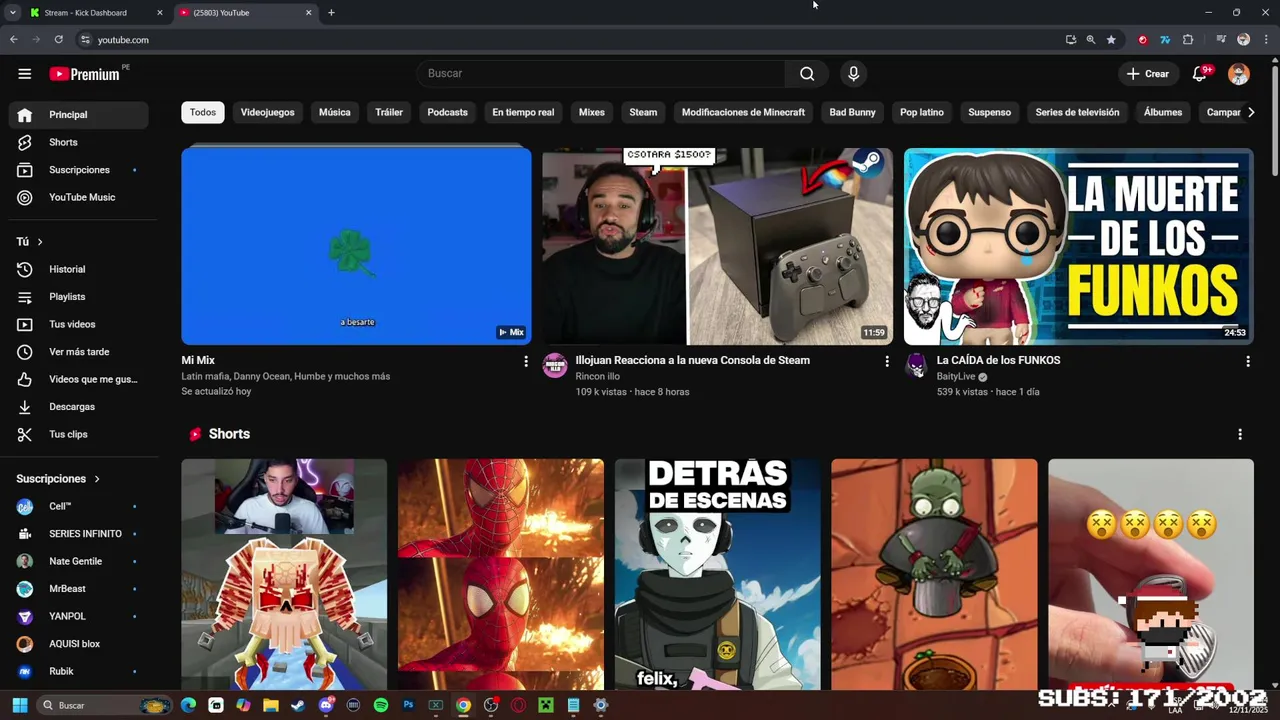The width and height of the screenshot is (1280, 720).
Task: Bookmark this page with star icon
Action: [x=1111, y=40]
